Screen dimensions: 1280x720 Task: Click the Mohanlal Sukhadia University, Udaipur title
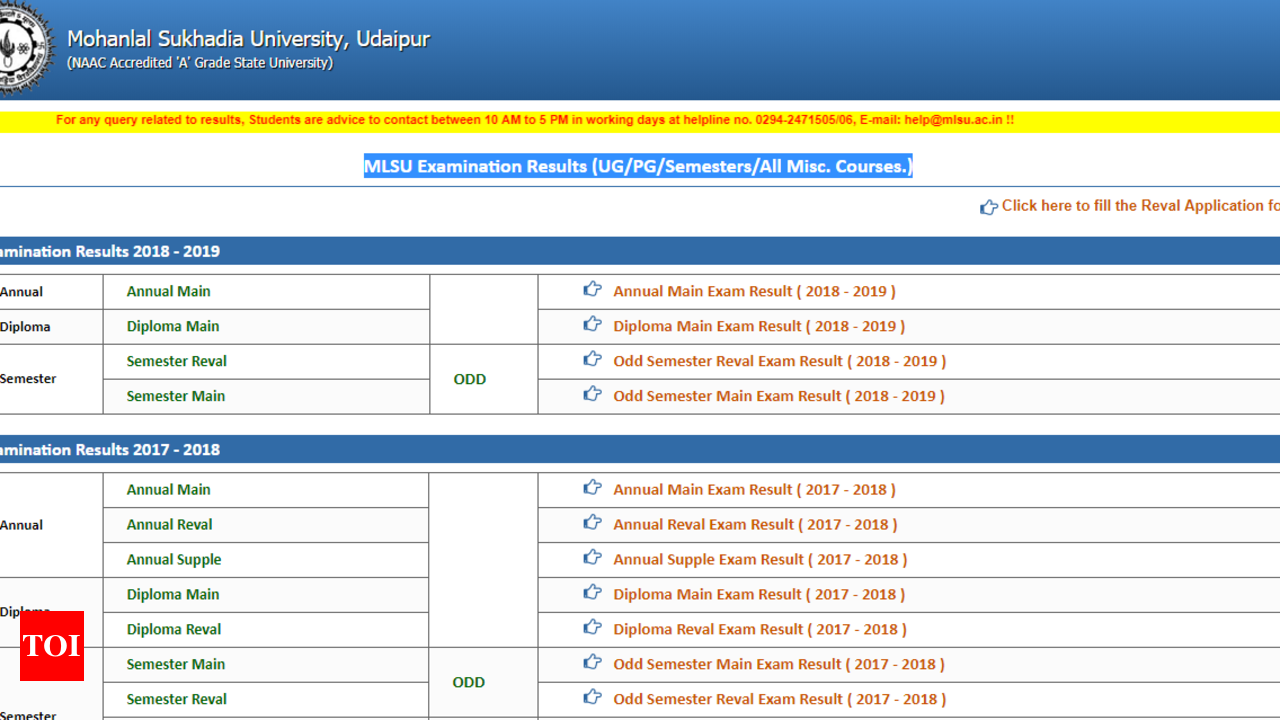point(248,40)
